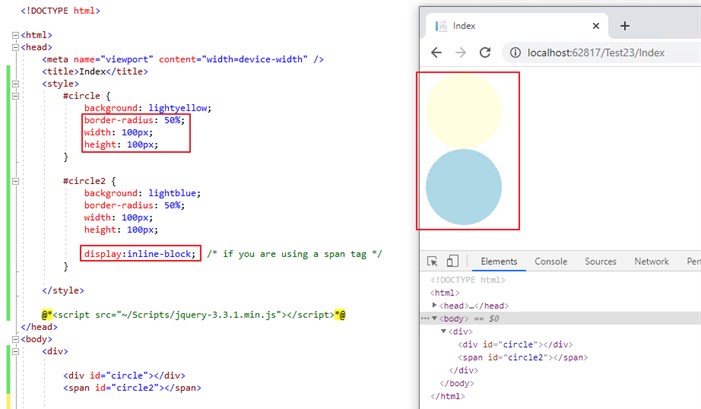Reload the Index page

[x=485, y=53]
